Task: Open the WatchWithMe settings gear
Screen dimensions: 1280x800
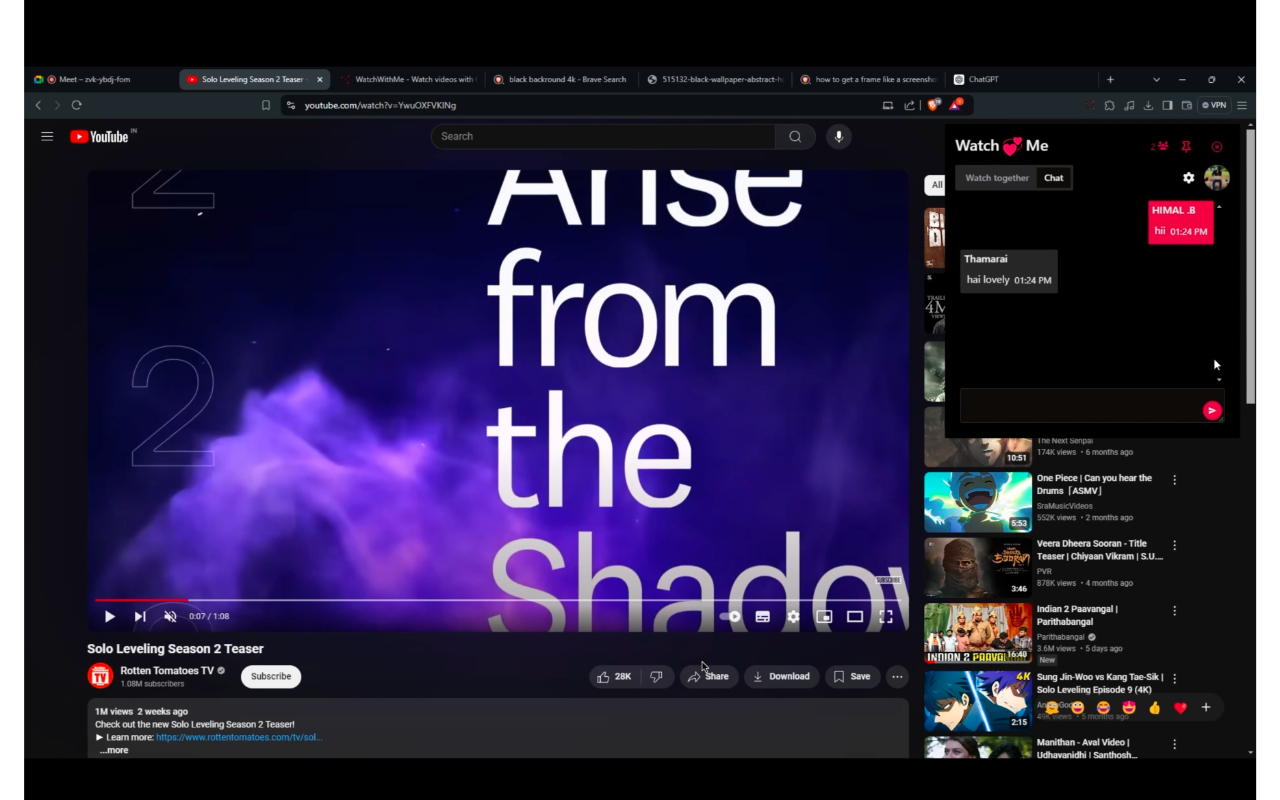Action: click(x=1188, y=178)
